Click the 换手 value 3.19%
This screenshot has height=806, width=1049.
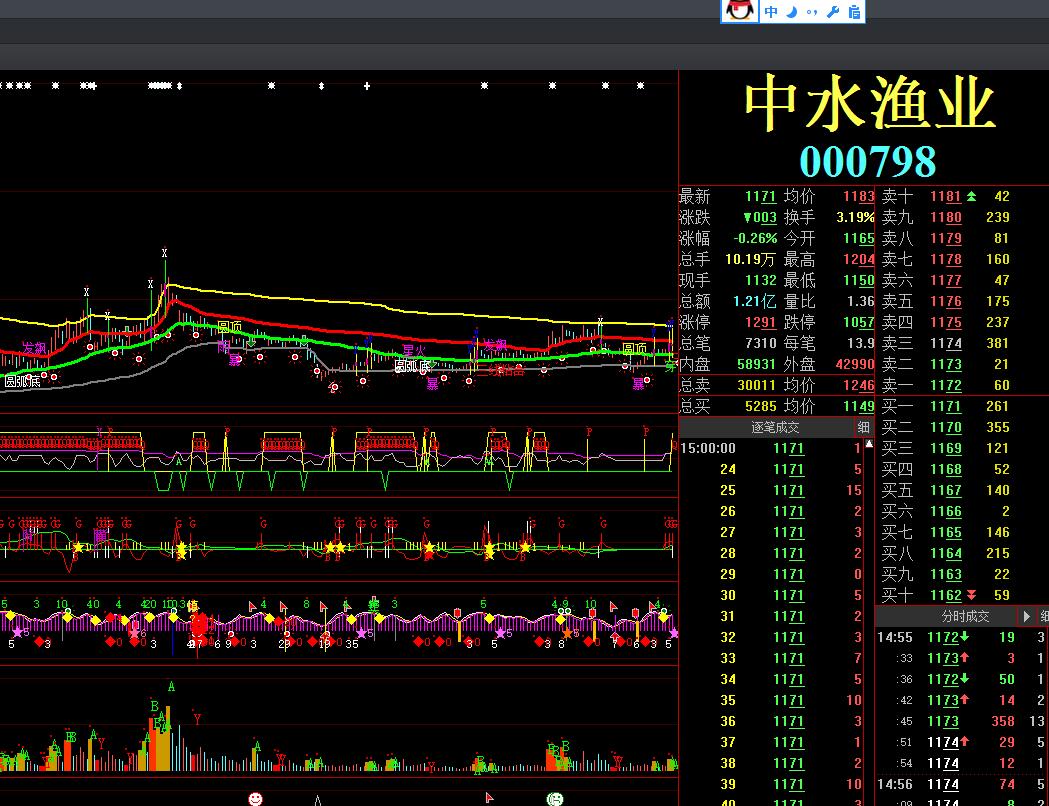pyautogui.click(x=856, y=217)
